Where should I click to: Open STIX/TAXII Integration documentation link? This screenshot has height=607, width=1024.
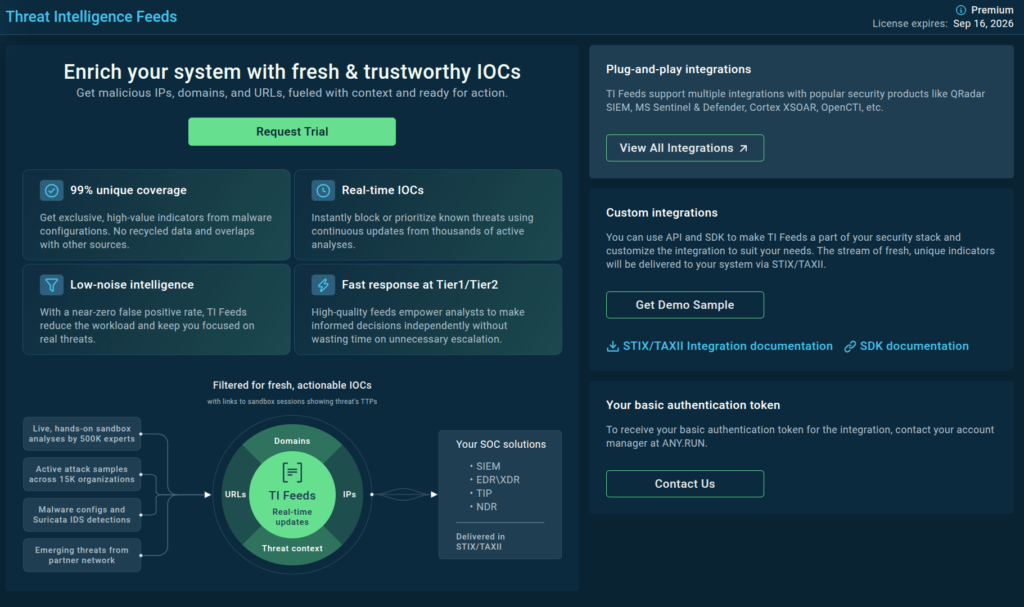727,346
